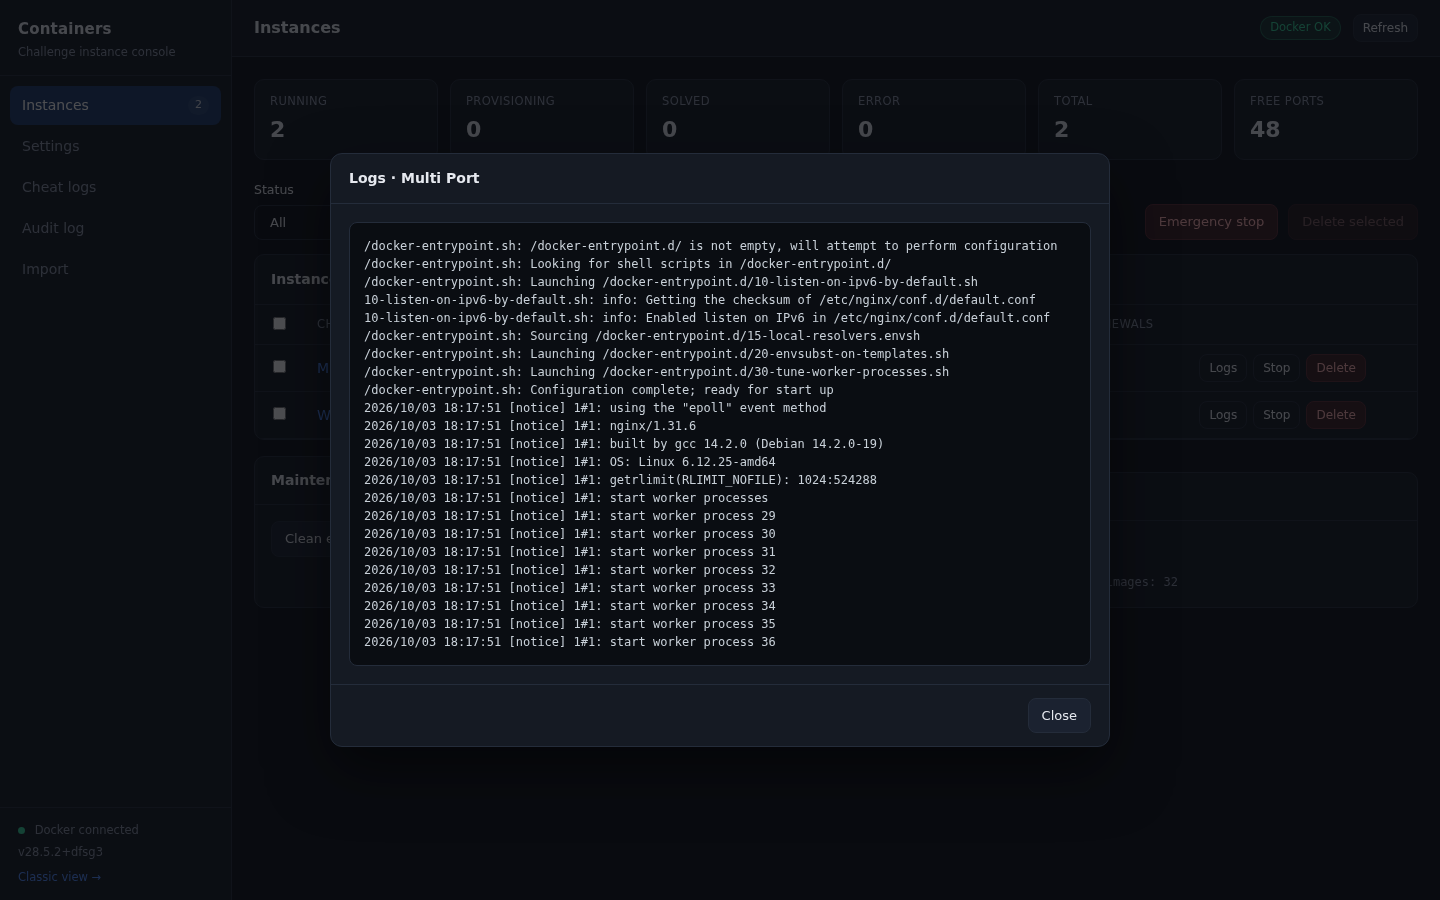The height and width of the screenshot is (900, 1440).
Task: Click the Docker version text v28.5.2+dfsg3
Action: (x=60, y=852)
